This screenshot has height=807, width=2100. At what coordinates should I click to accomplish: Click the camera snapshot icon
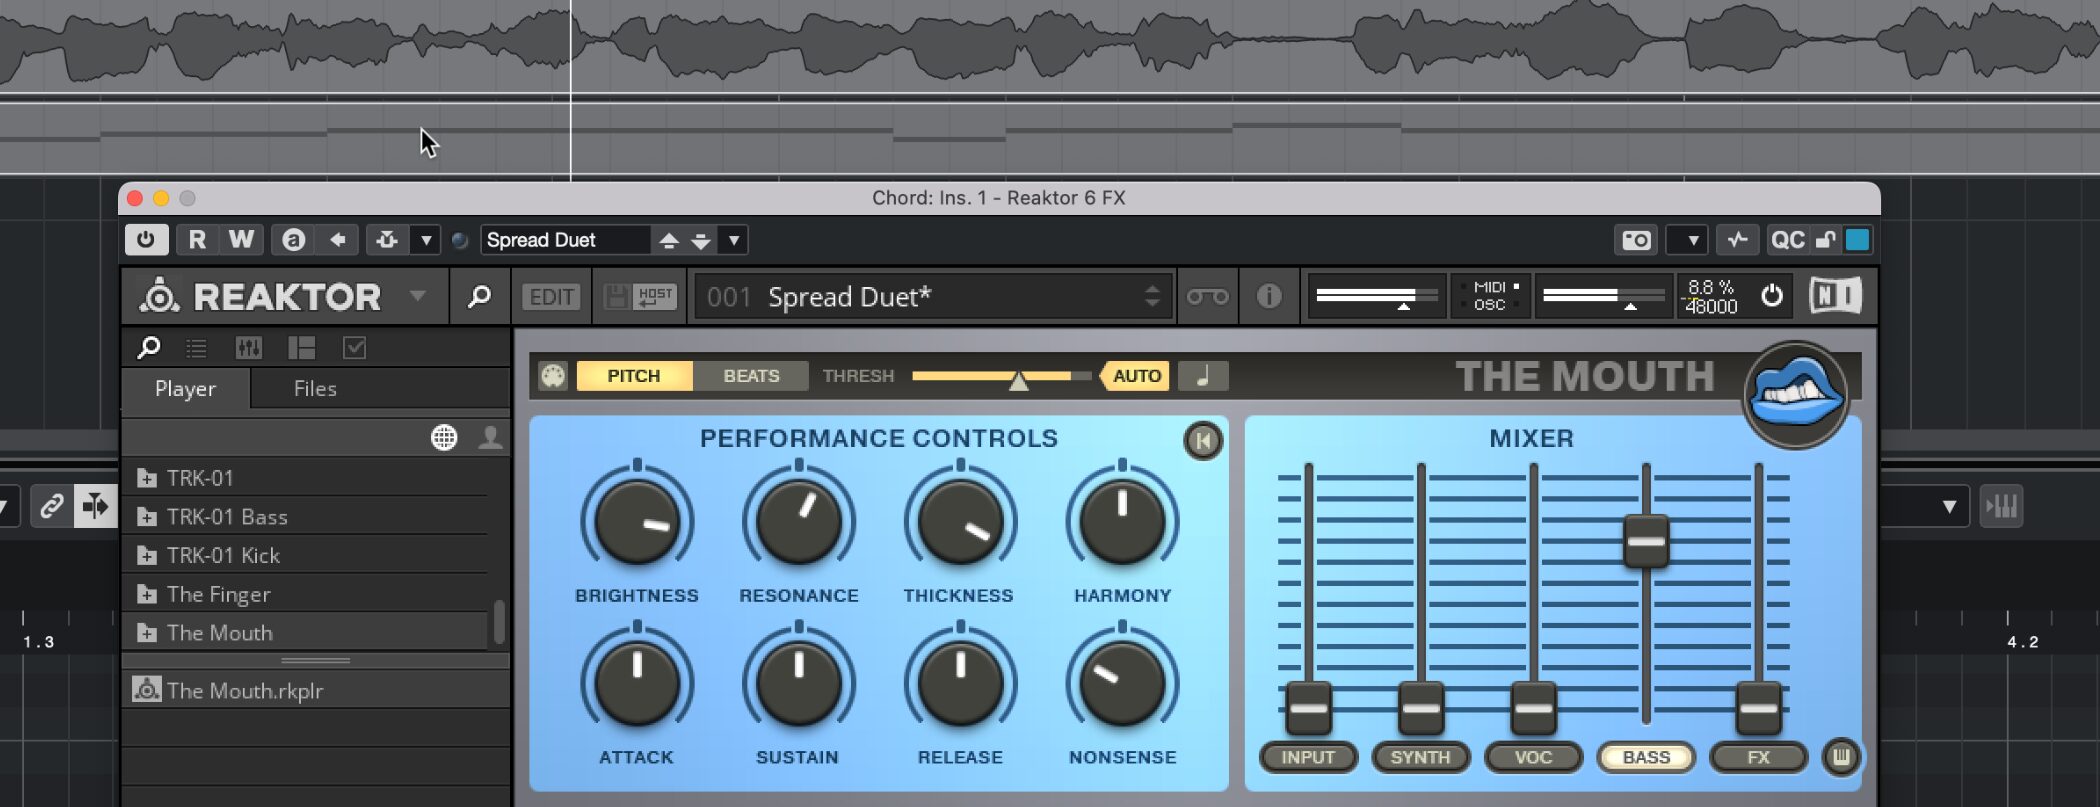pyautogui.click(x=1637, y=240)
